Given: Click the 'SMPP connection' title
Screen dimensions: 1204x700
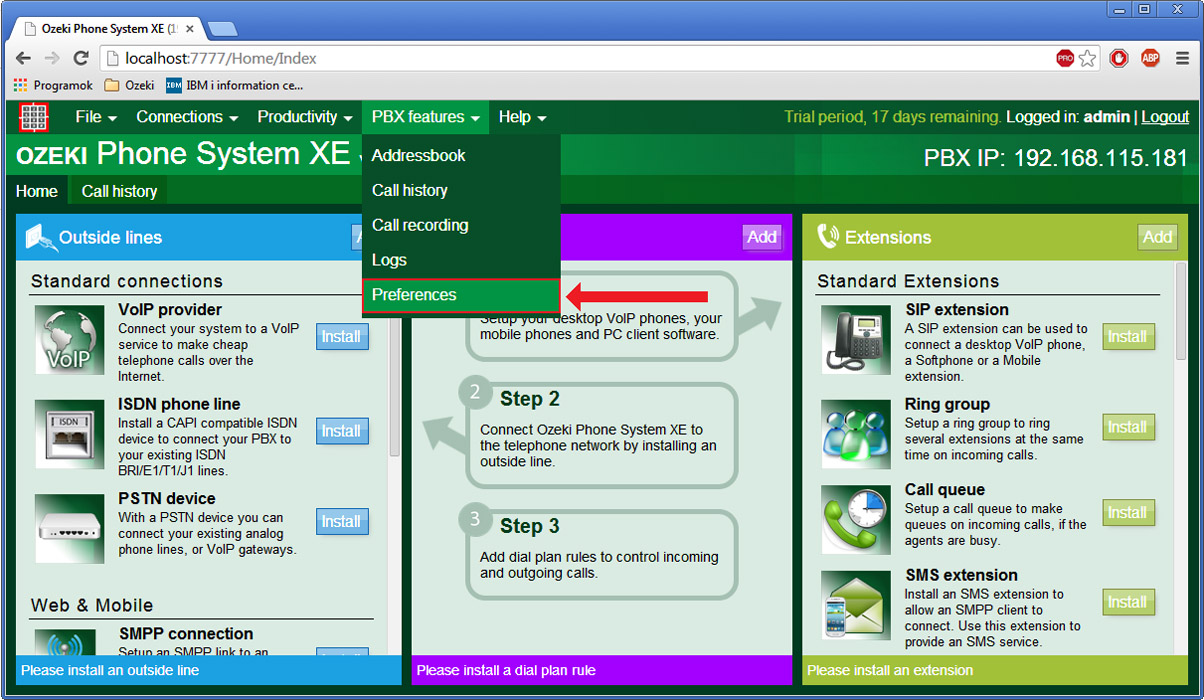Looking at the screenshot, I should 186,634.
